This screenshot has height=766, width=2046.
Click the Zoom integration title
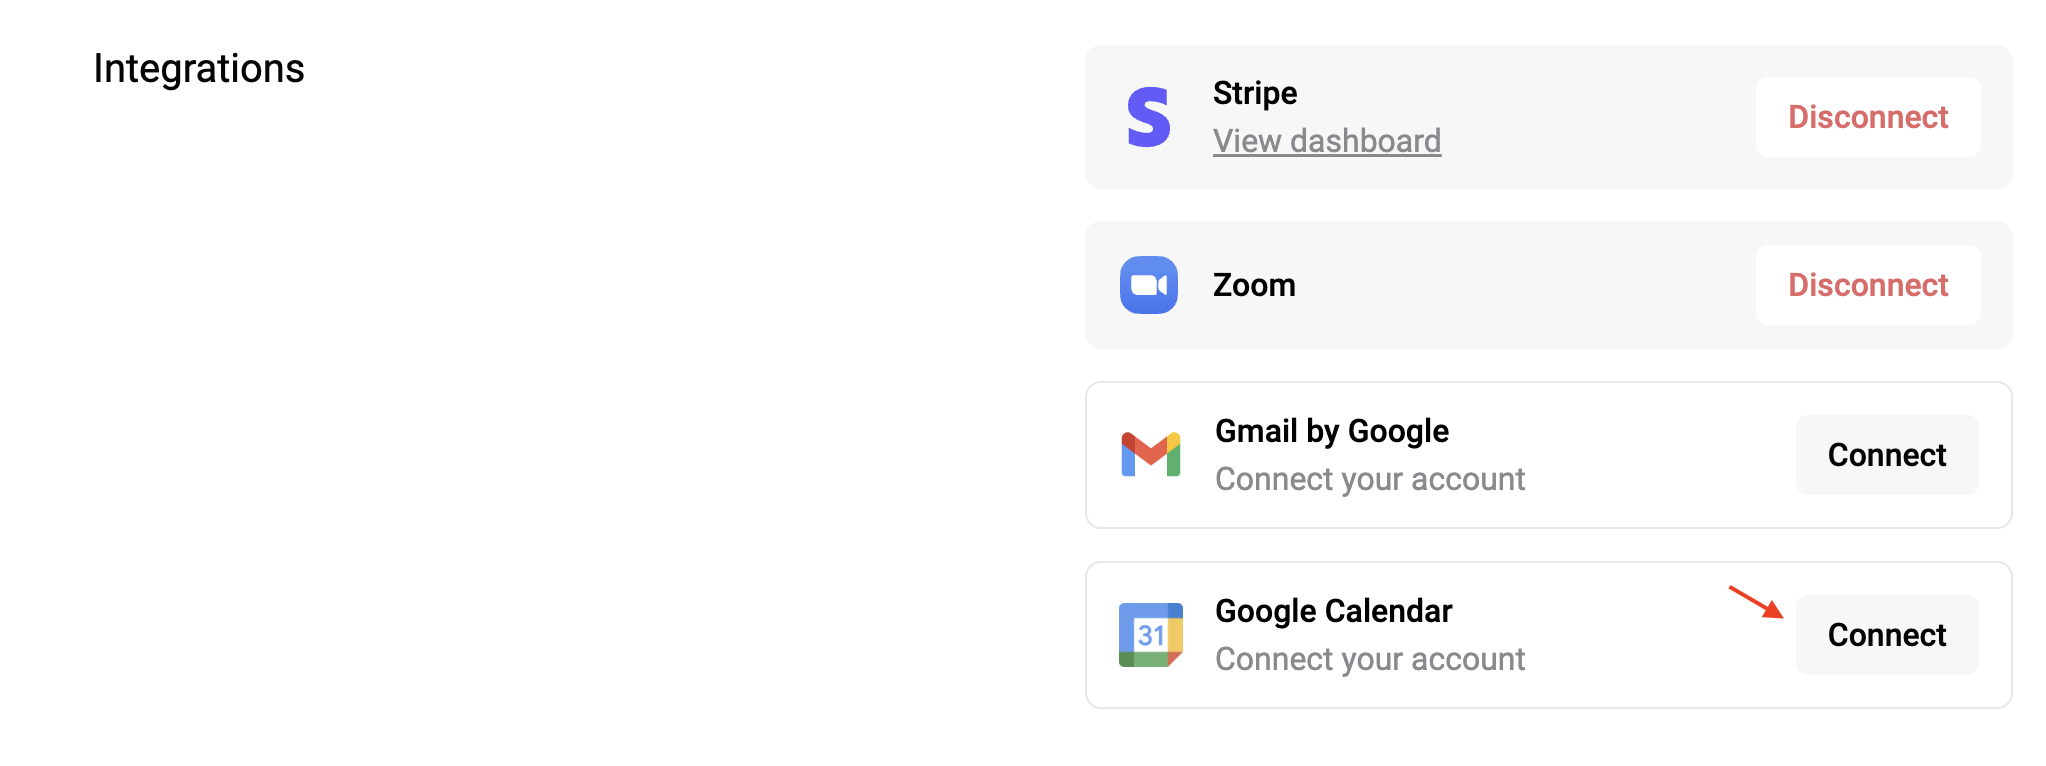(x=1253, y=285)
